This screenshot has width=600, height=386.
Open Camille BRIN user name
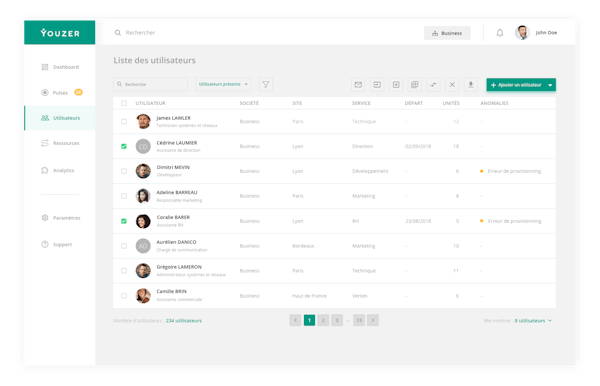[x=171, y=291]
